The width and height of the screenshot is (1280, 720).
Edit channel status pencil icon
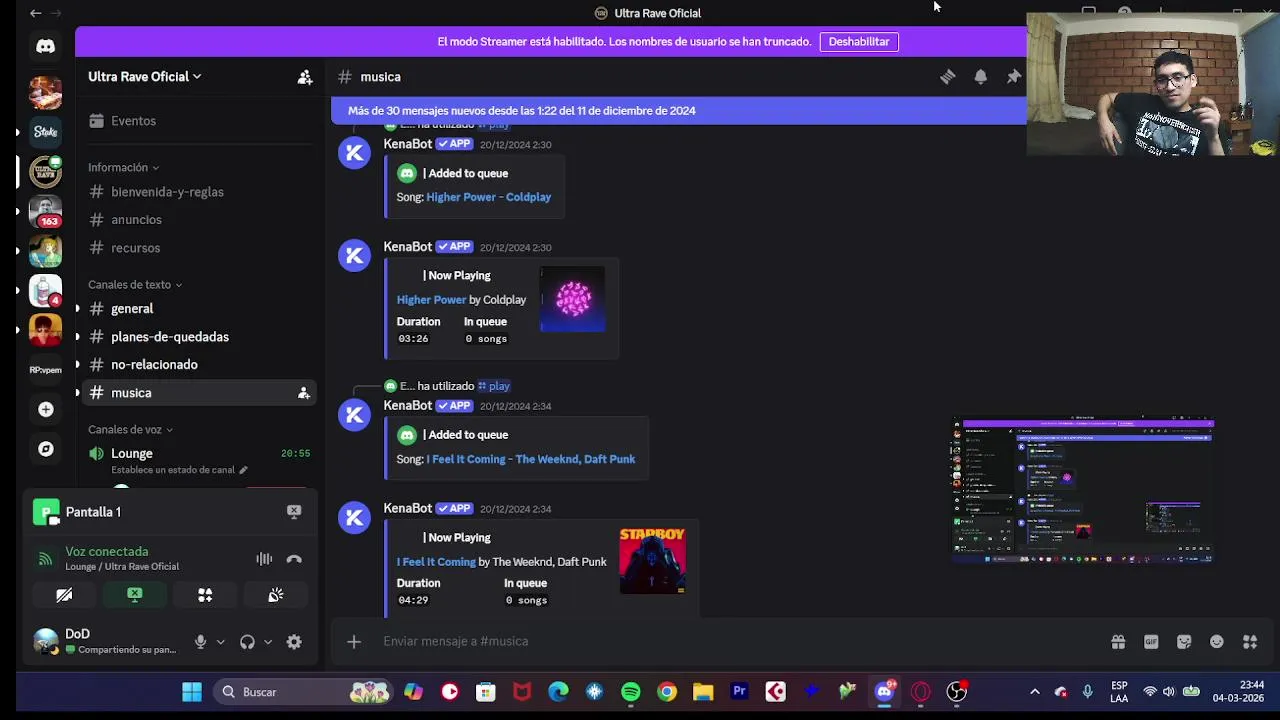[242, 470]
